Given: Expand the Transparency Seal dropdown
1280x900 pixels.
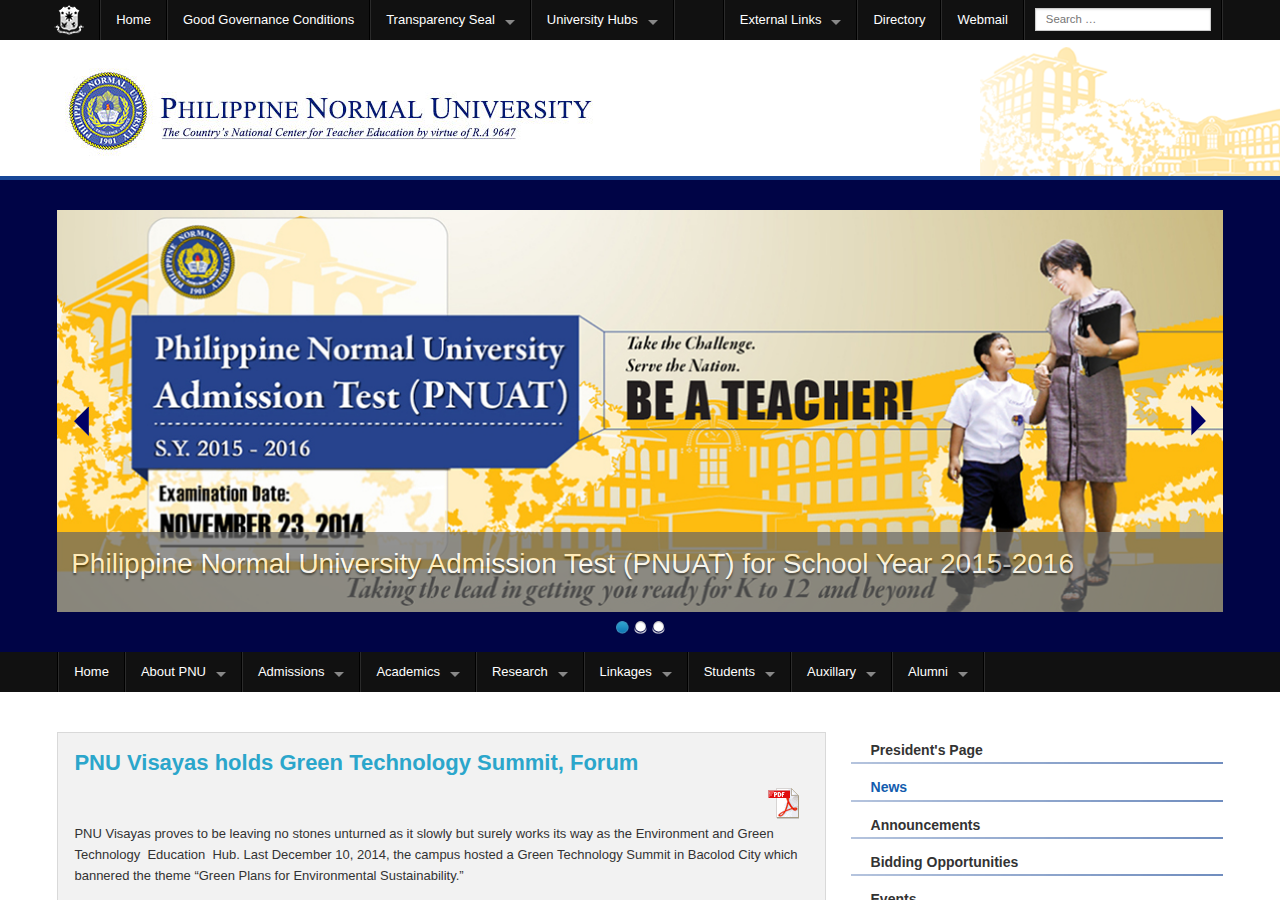Looking at the screenshot, I should coord(450,20).
